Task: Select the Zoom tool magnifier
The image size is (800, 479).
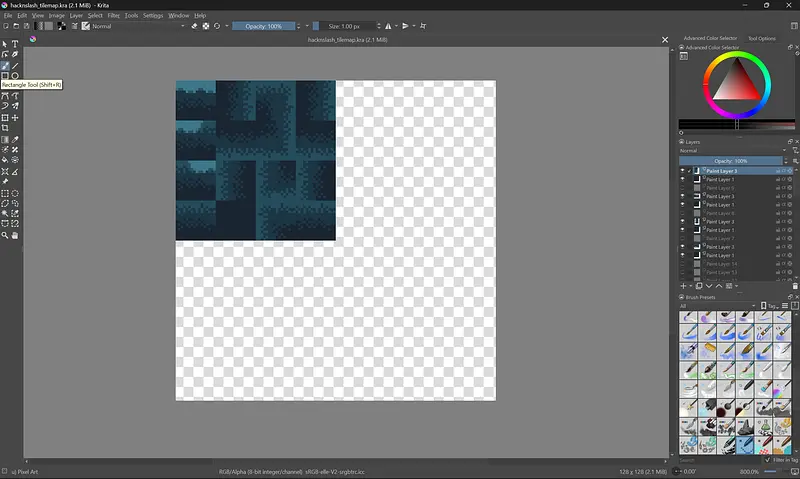Action: point(5,236)
